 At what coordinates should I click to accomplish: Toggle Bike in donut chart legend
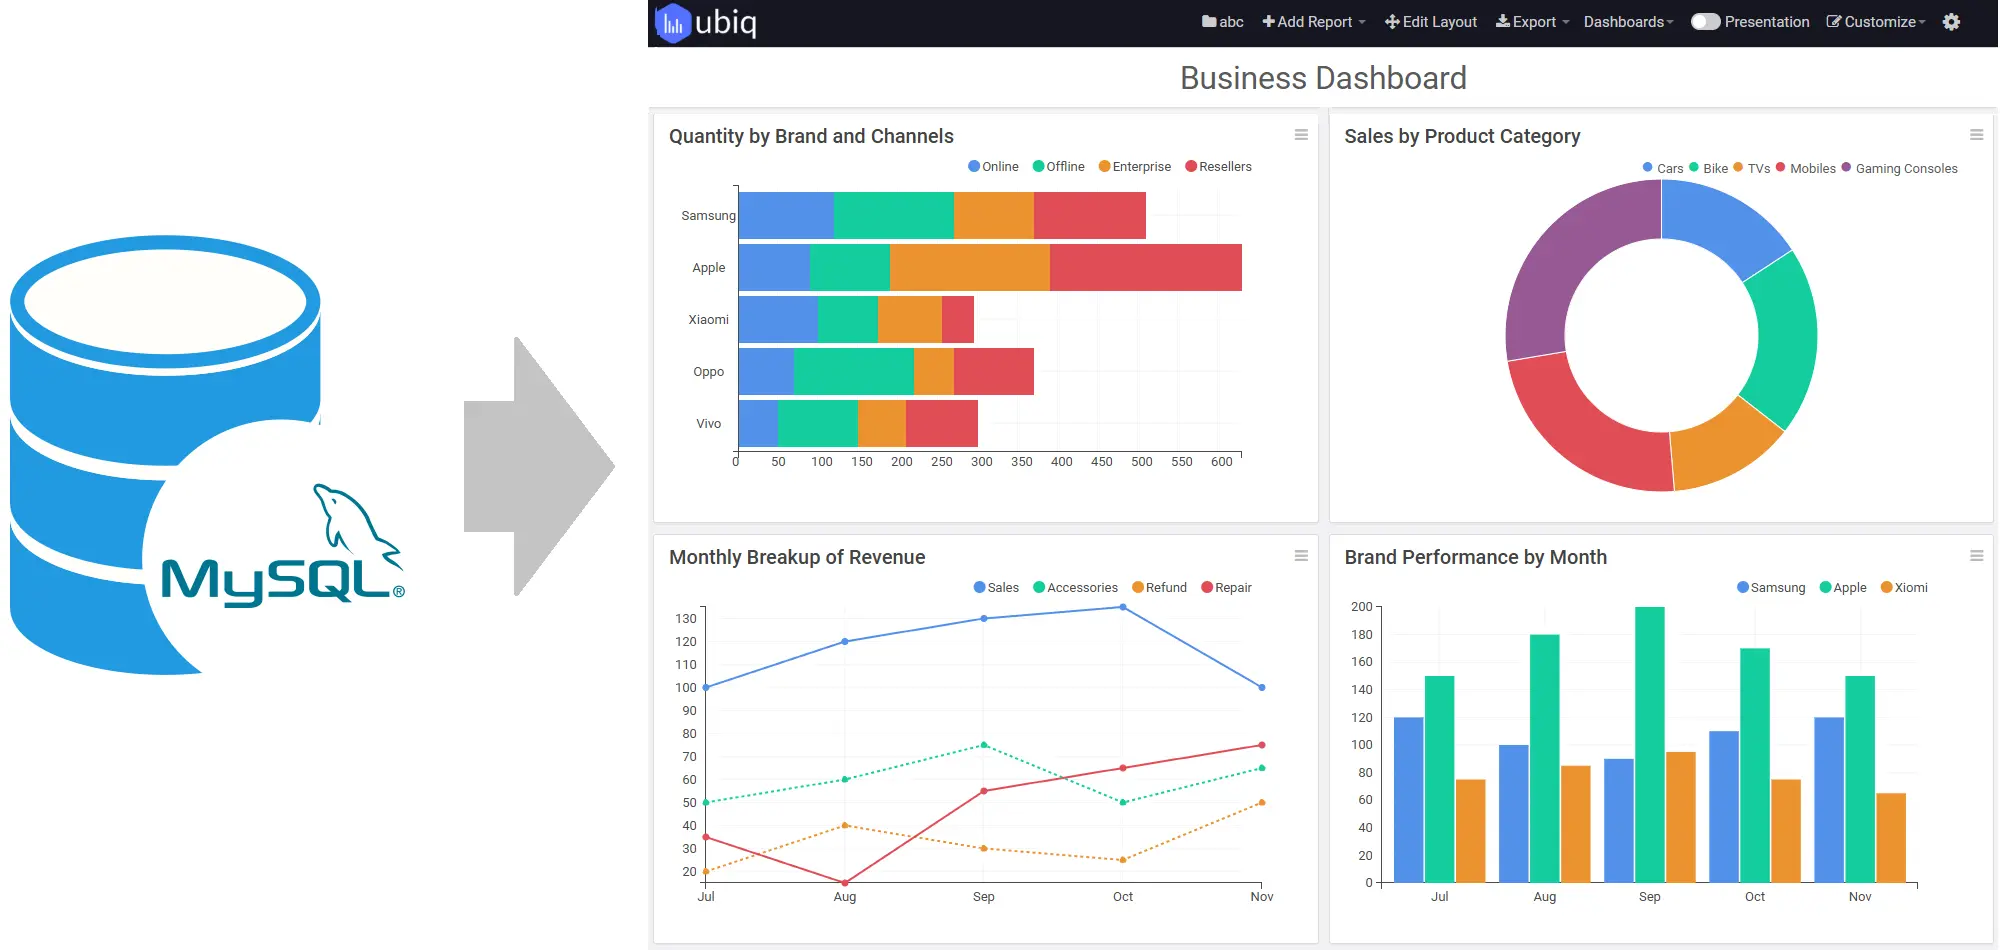point(1708,168)
